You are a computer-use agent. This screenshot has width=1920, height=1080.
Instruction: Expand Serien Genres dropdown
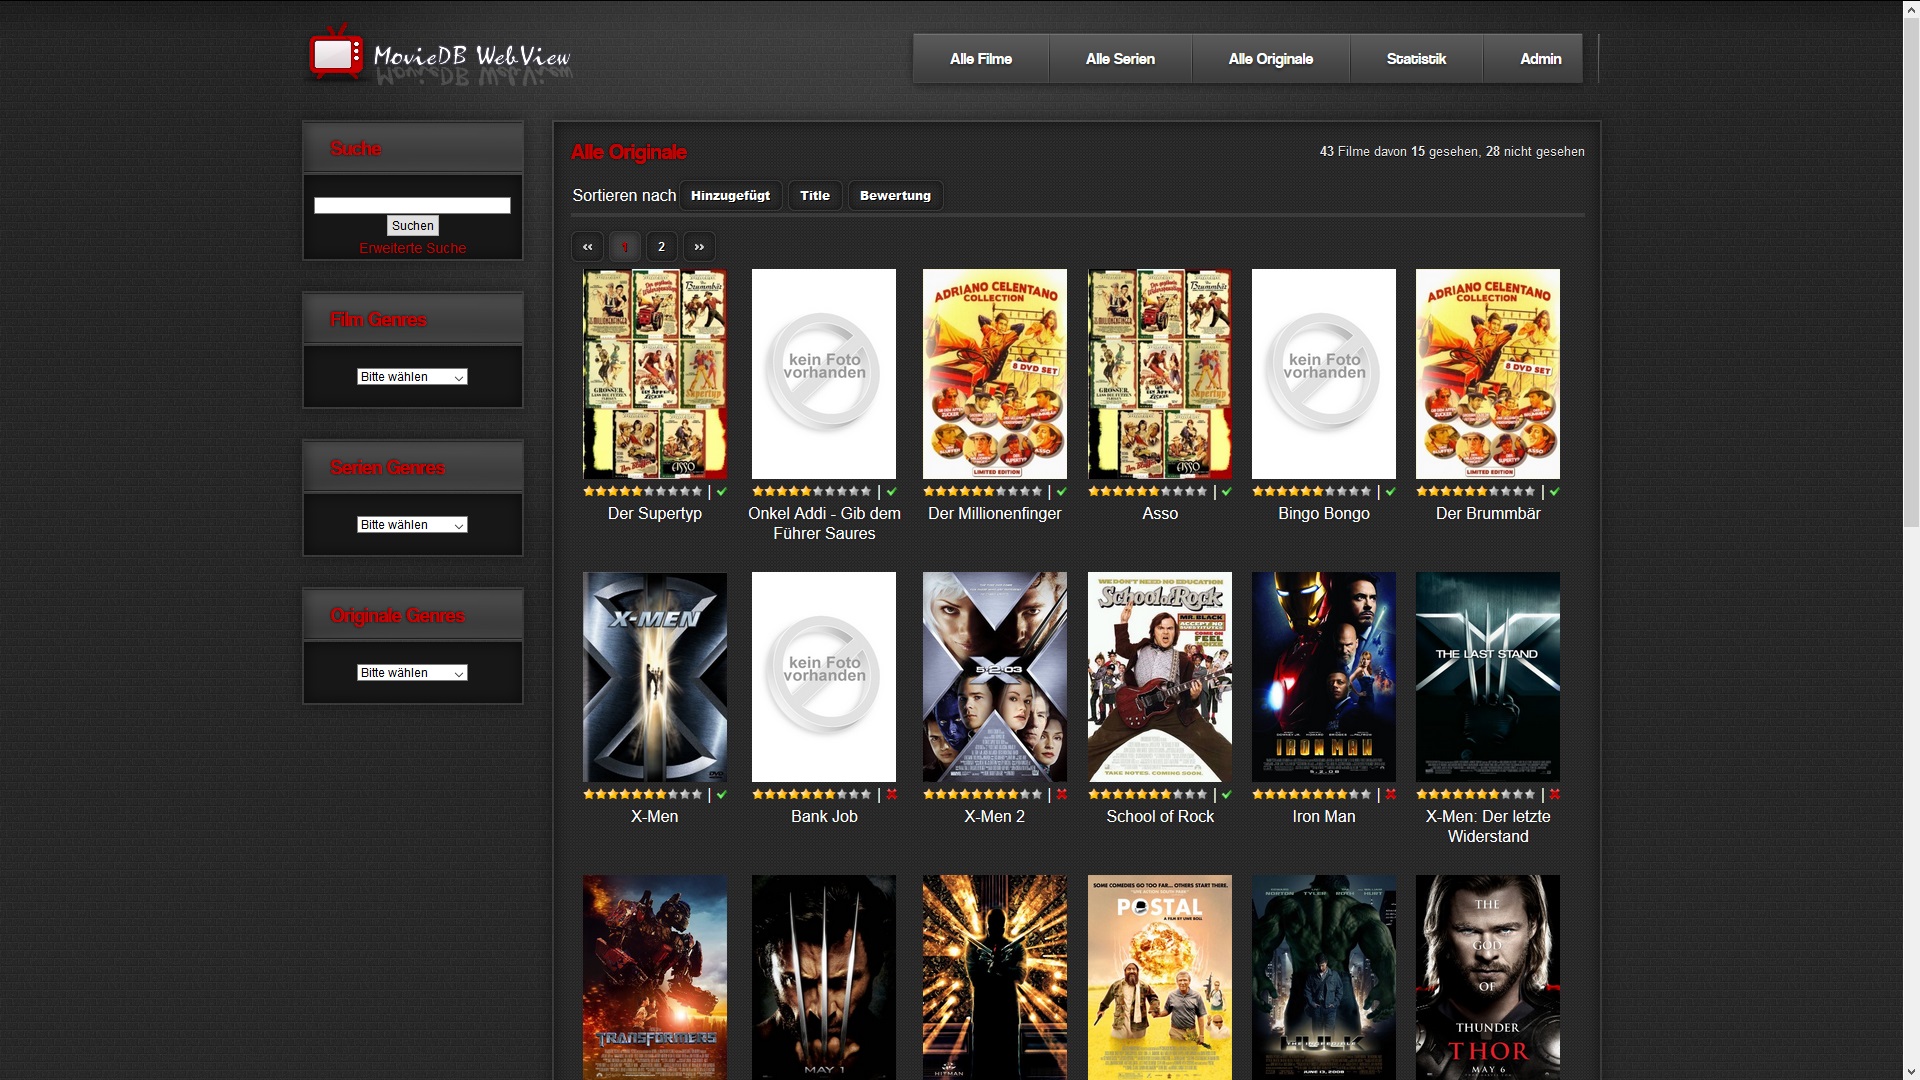click(412, 525)
